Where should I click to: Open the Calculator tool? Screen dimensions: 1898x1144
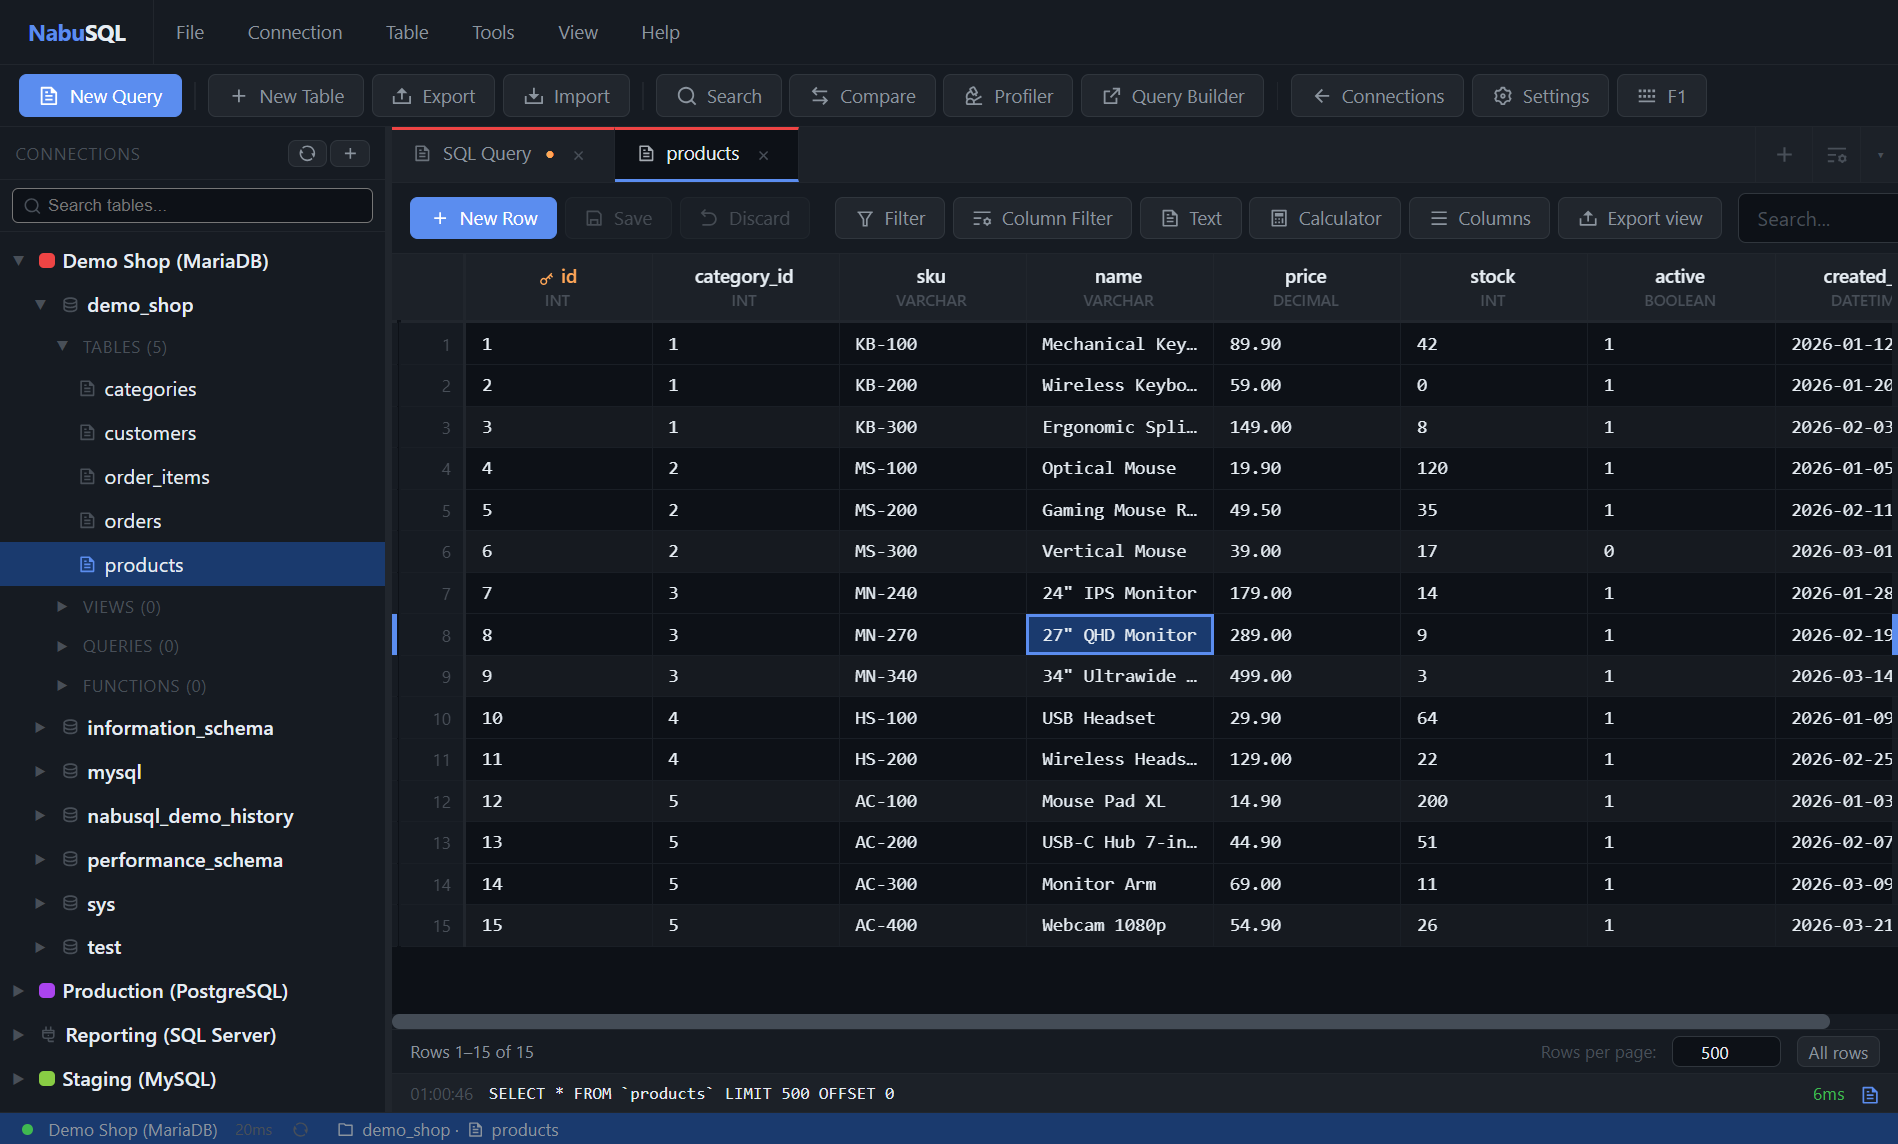point(1325,218)
